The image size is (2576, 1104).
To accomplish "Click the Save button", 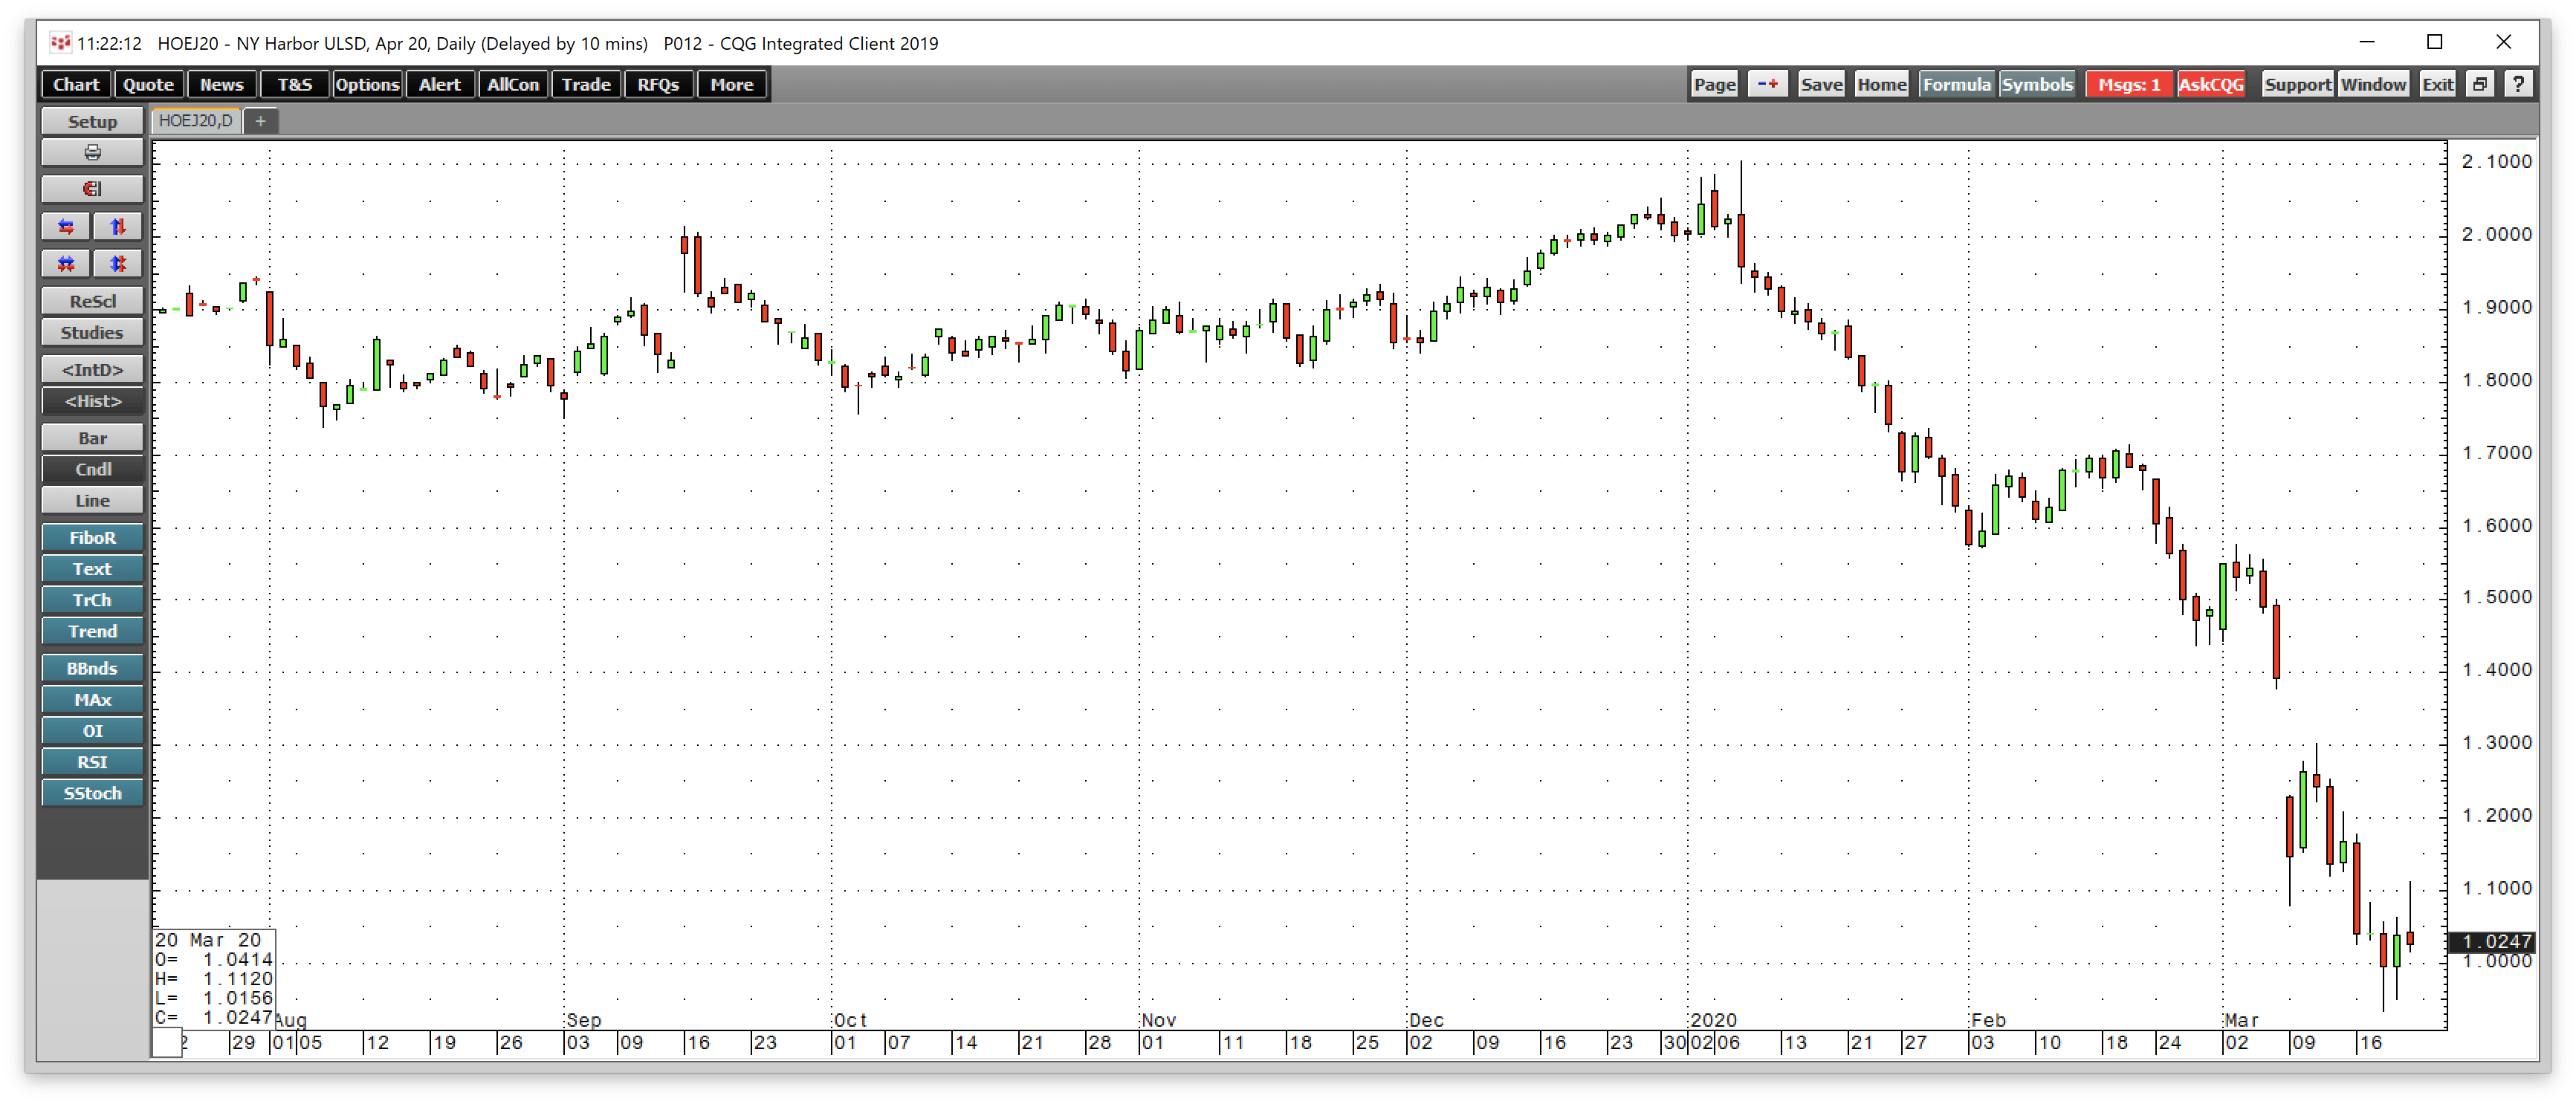I will click(1821, 84).
